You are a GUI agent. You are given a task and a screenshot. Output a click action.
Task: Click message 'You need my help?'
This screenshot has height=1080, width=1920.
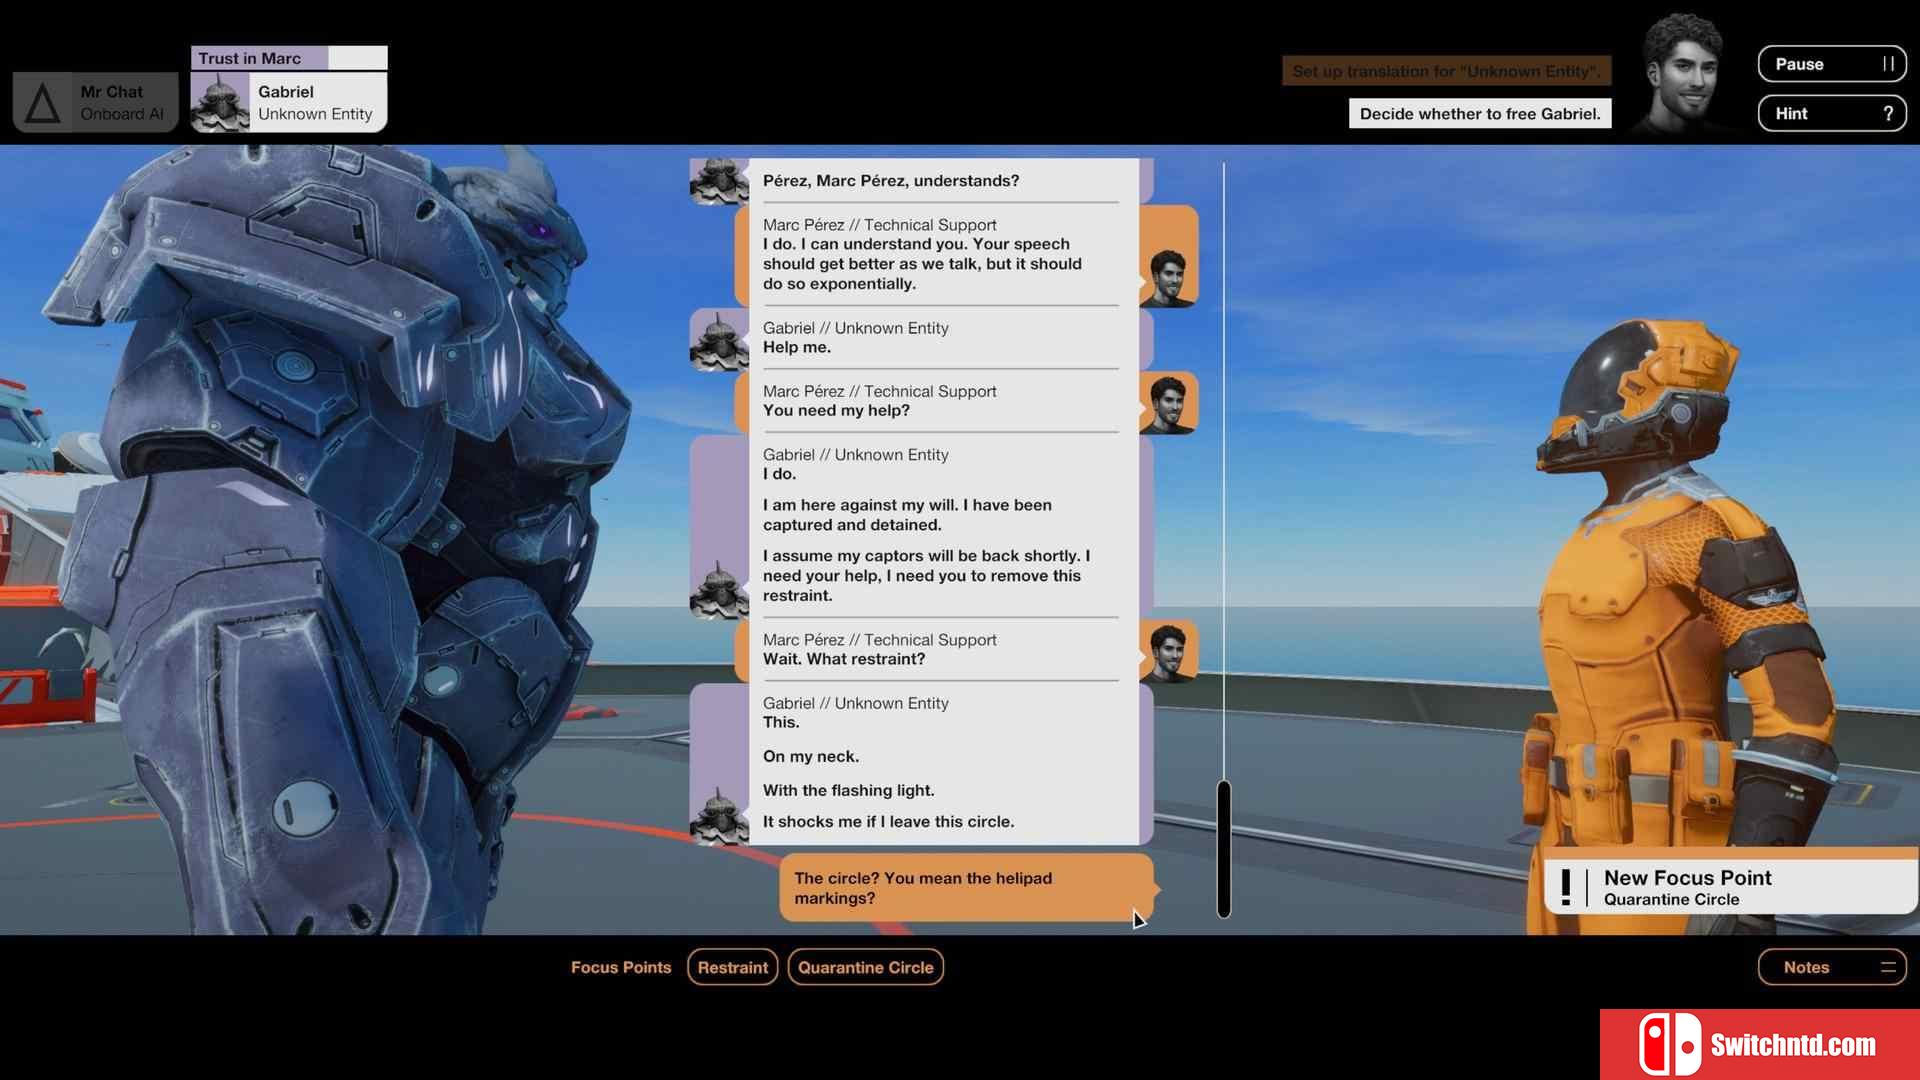pos(836,410)
